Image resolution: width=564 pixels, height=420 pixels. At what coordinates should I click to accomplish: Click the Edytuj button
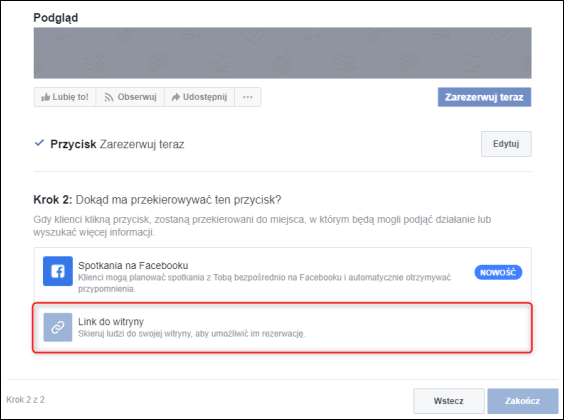(506, 144)
